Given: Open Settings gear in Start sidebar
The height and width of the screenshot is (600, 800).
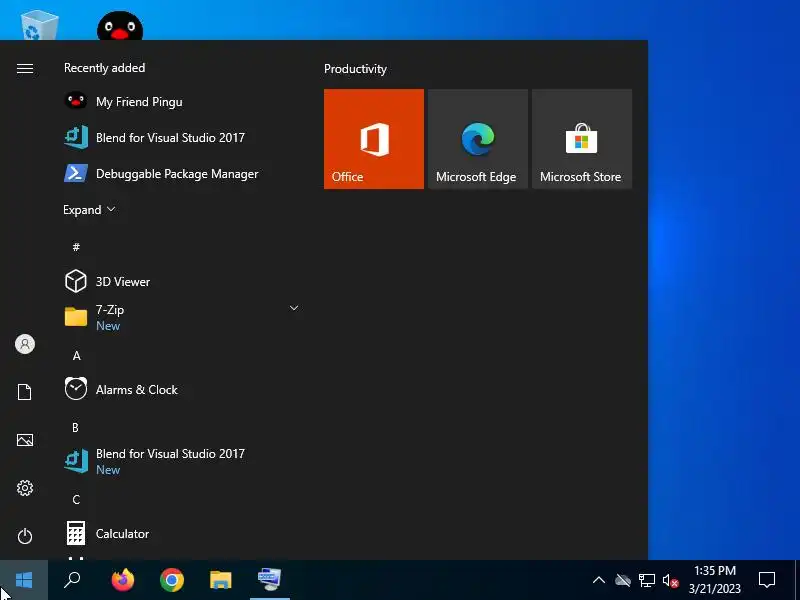Looking at the screenshot, I should click(x=24, y=488).
